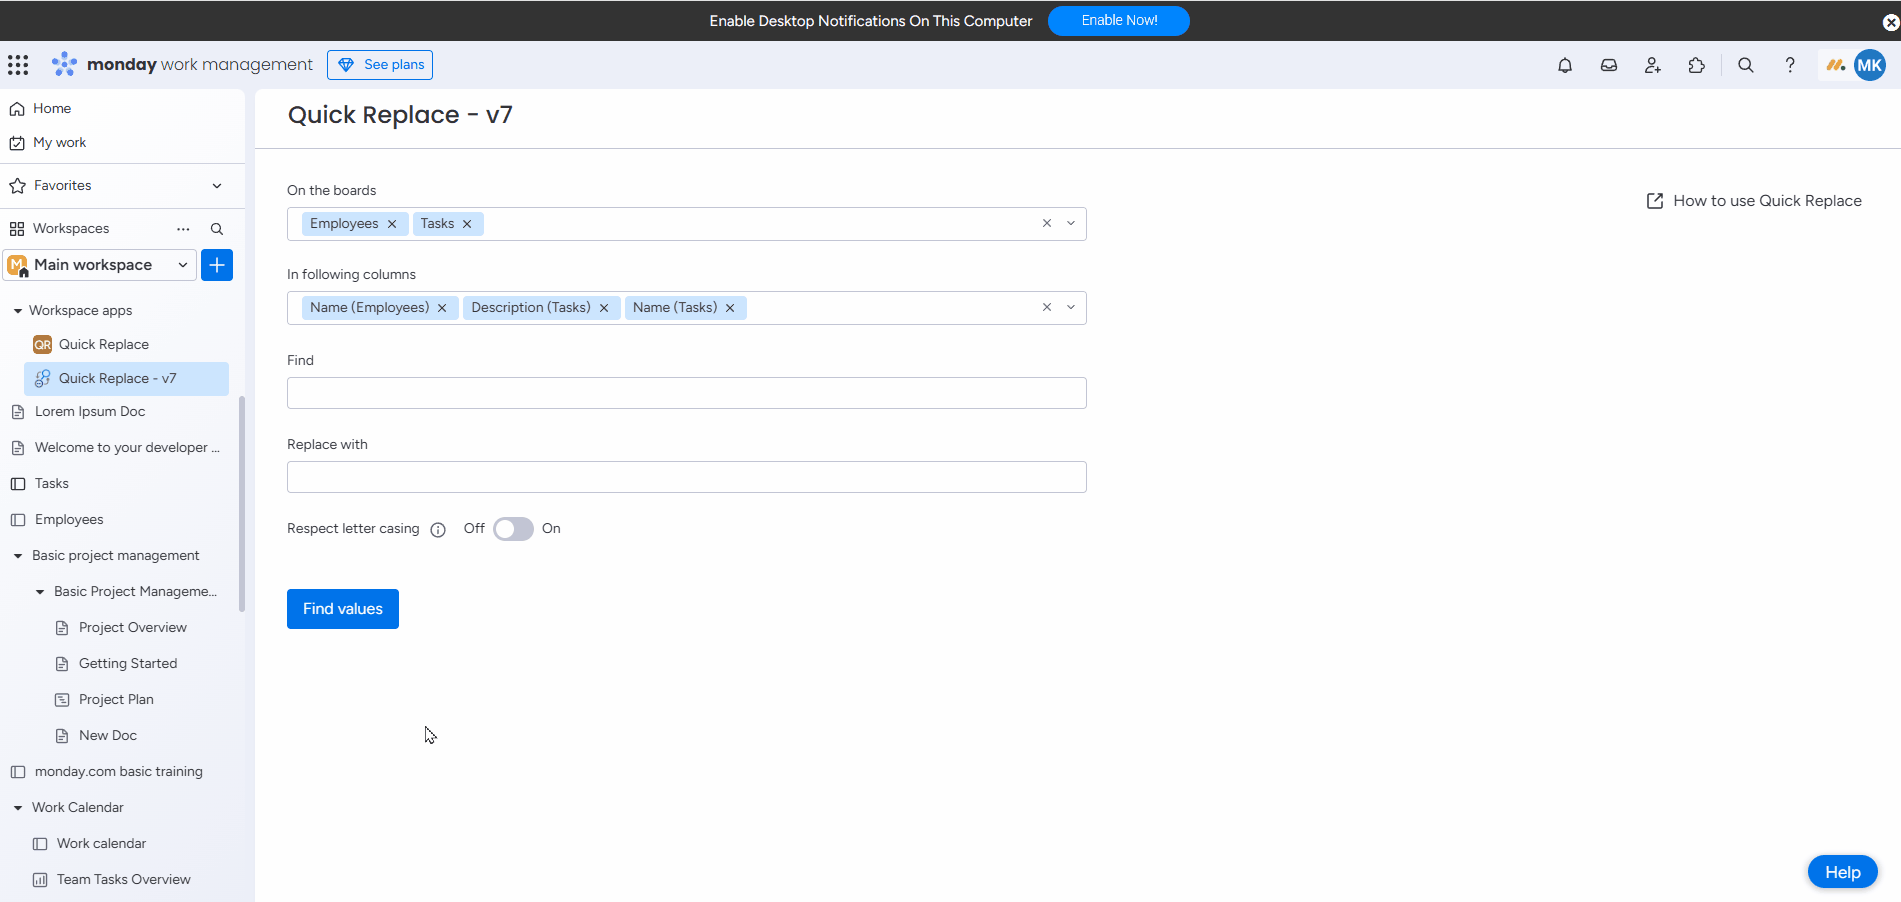Open the Team Tasks Overview dashboard

click(124, 880)
